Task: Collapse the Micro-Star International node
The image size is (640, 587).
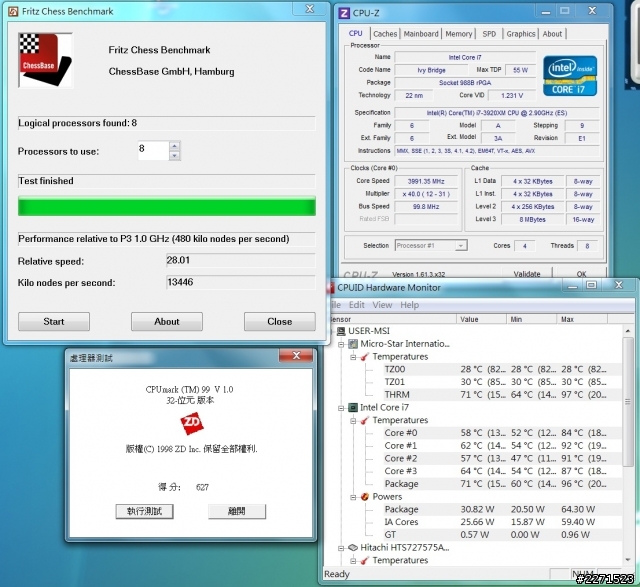Action: (341, 345)
